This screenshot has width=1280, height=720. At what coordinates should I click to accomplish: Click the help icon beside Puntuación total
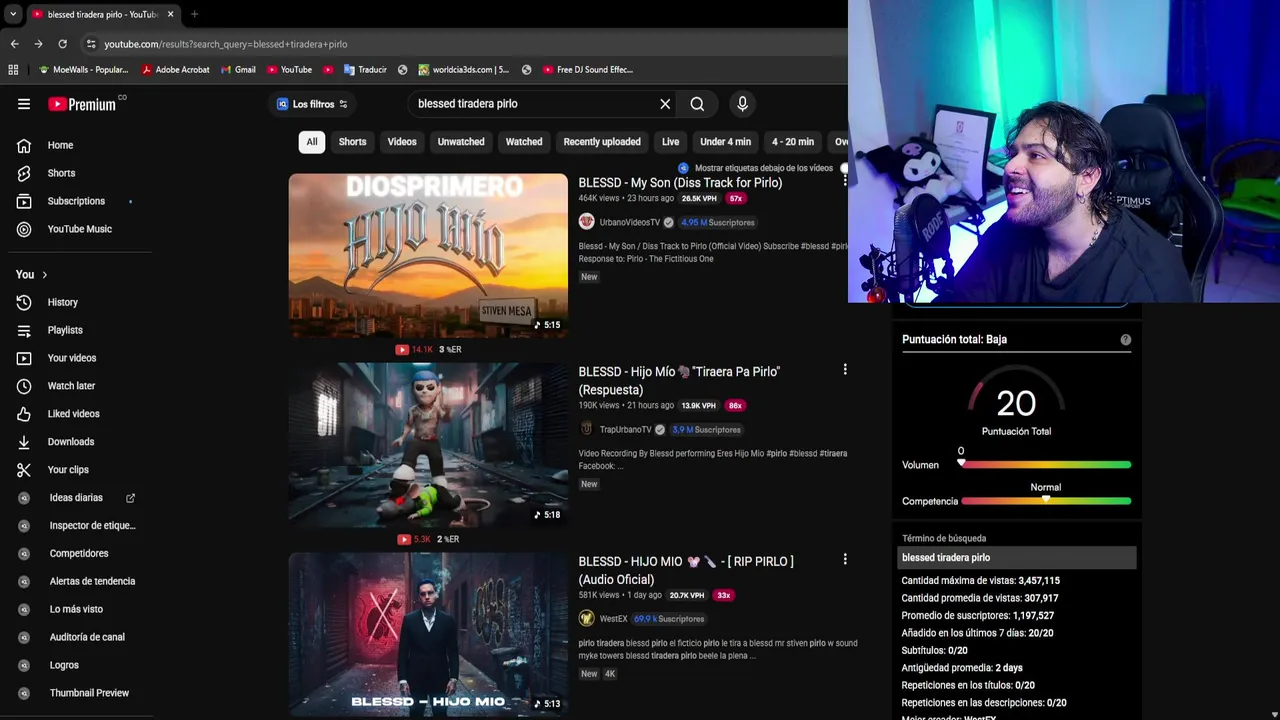coord(1126,340)
